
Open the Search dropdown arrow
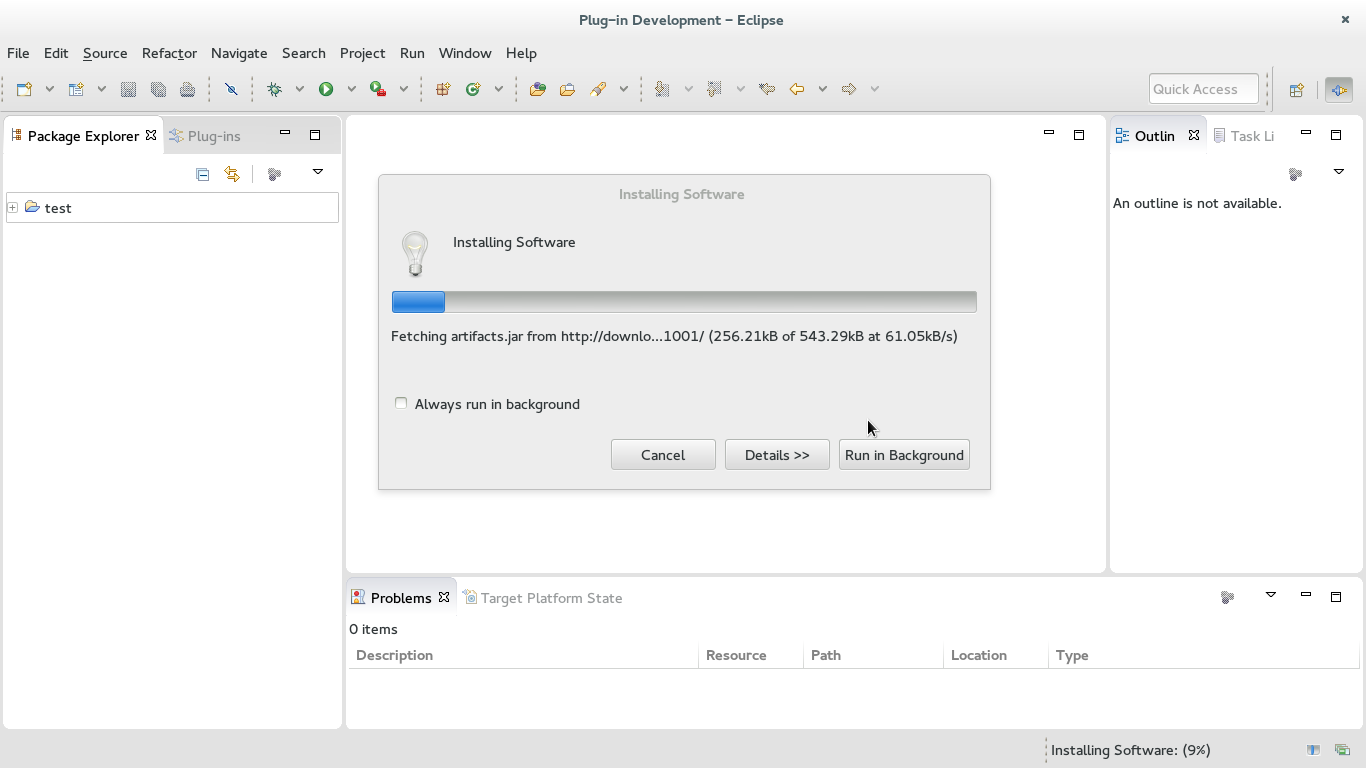[x=623, y=89]
